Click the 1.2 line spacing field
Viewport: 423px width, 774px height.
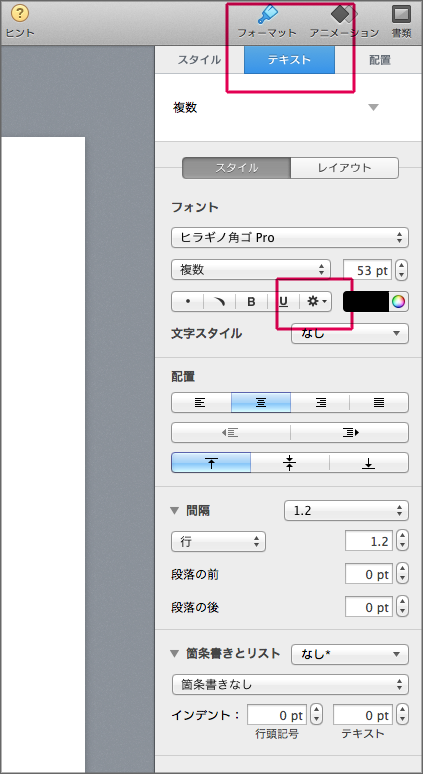(369, 541)
